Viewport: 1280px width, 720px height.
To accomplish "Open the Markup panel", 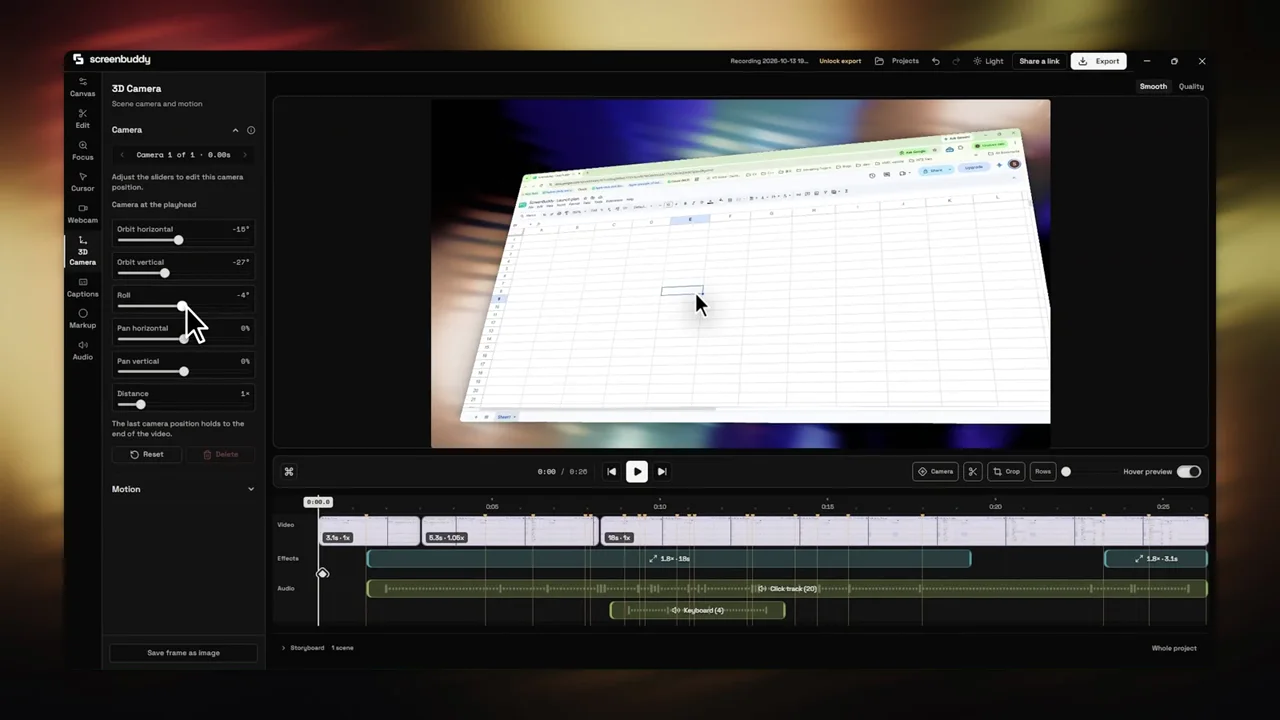I will tap(82, 319).
